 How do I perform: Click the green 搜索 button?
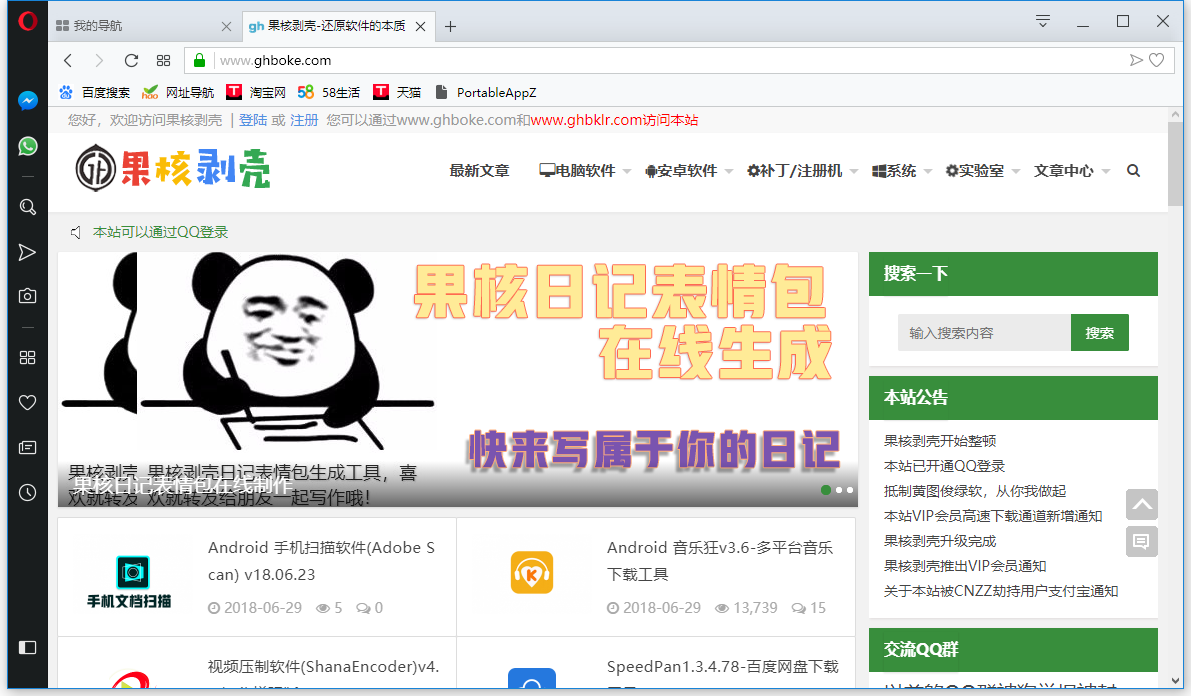pos(1099,333)
